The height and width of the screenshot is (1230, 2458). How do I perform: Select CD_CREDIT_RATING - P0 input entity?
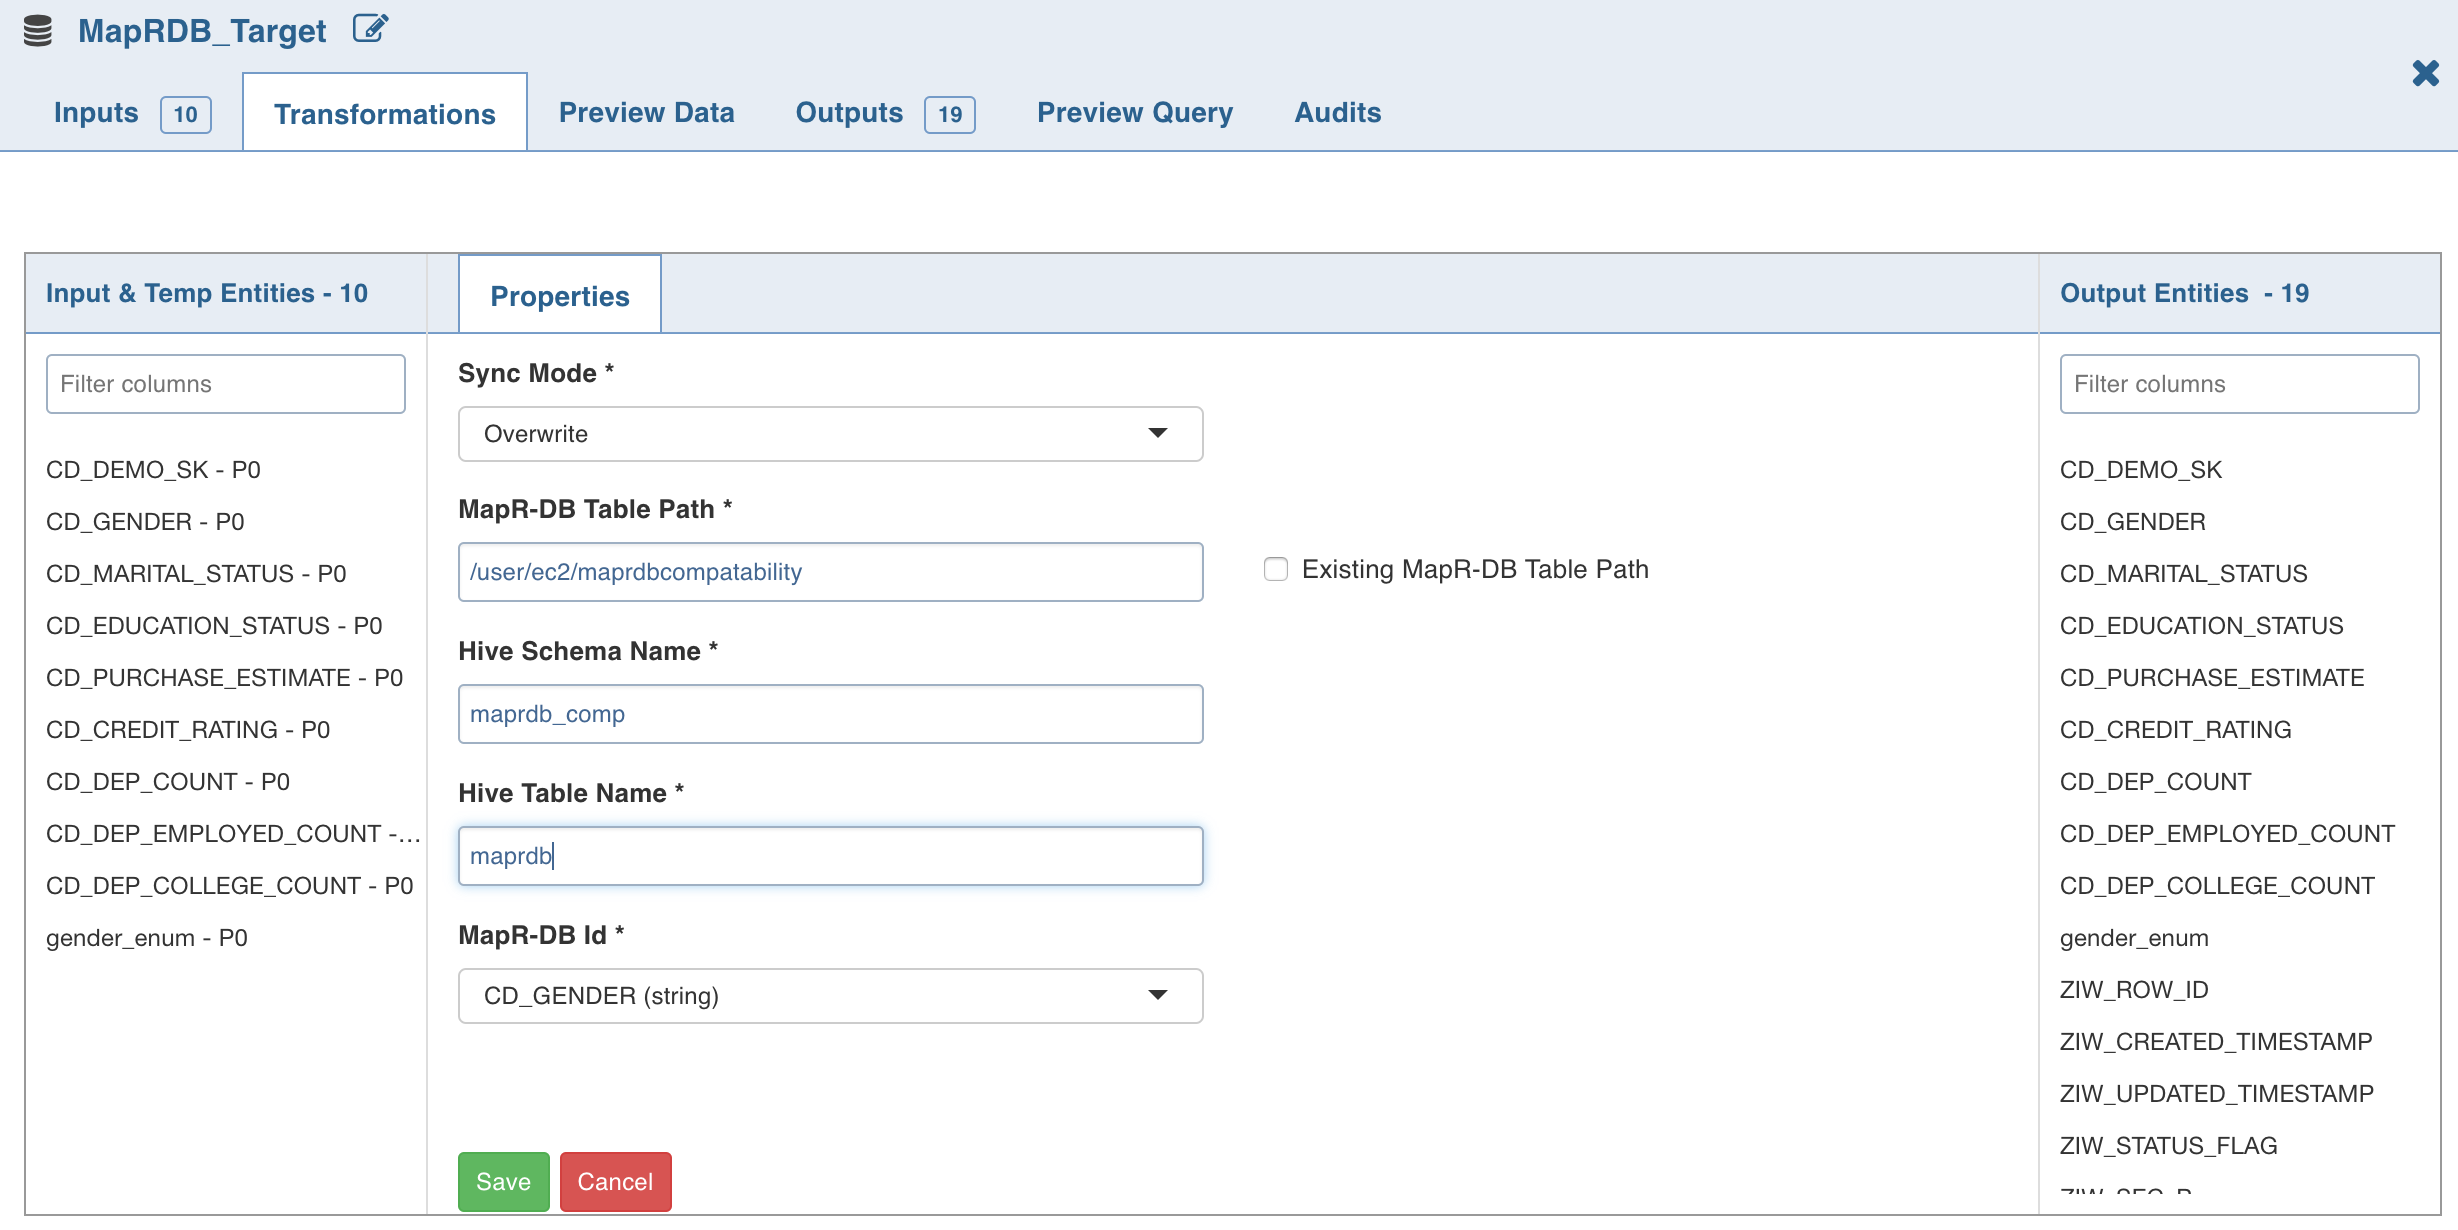coord(188,730)
